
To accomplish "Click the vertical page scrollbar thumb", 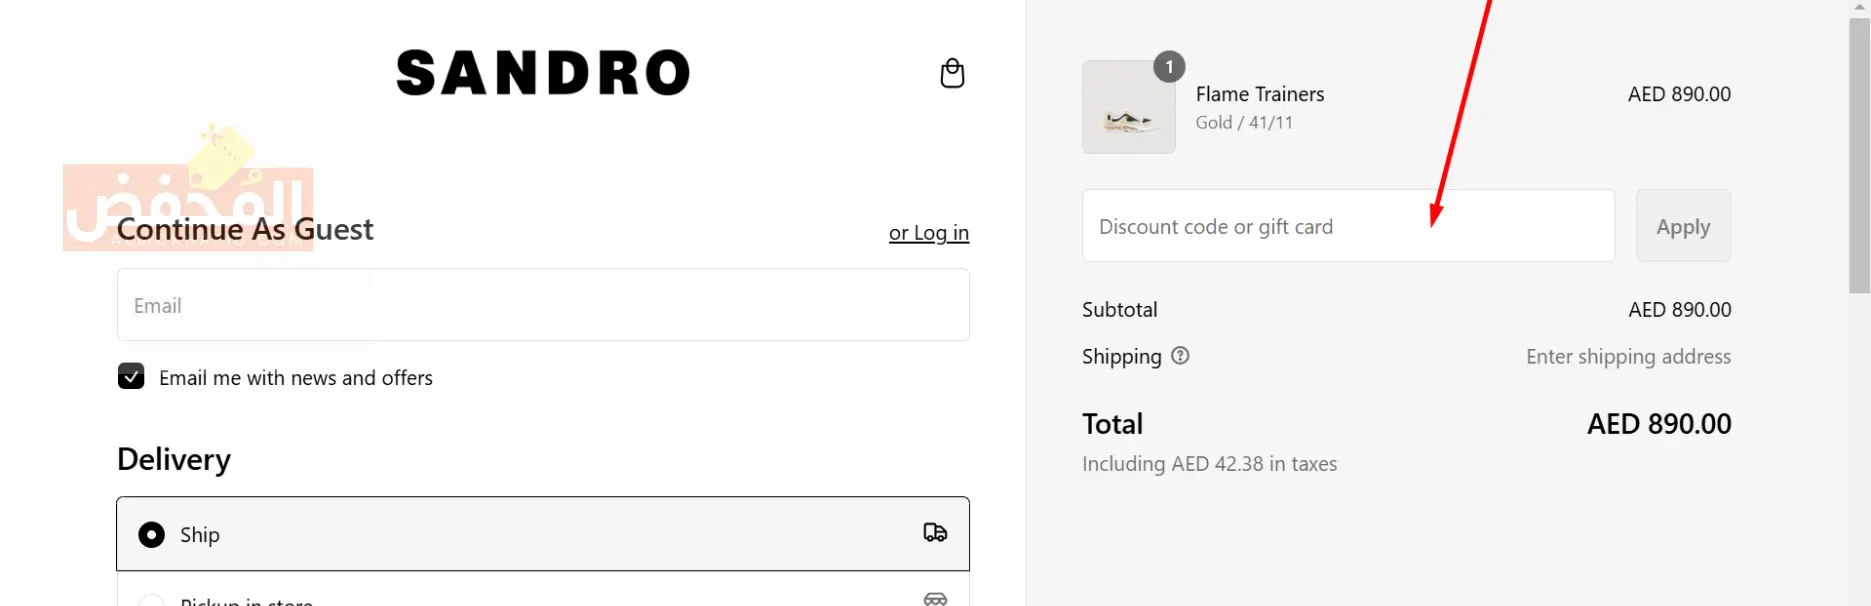I will pos(1860,155).
